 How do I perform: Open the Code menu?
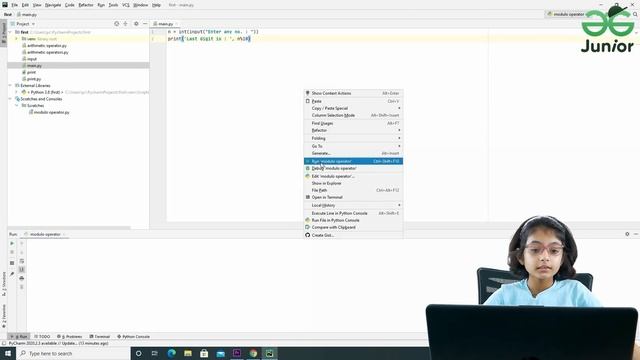pyautogui.click(x=70, y=5)
